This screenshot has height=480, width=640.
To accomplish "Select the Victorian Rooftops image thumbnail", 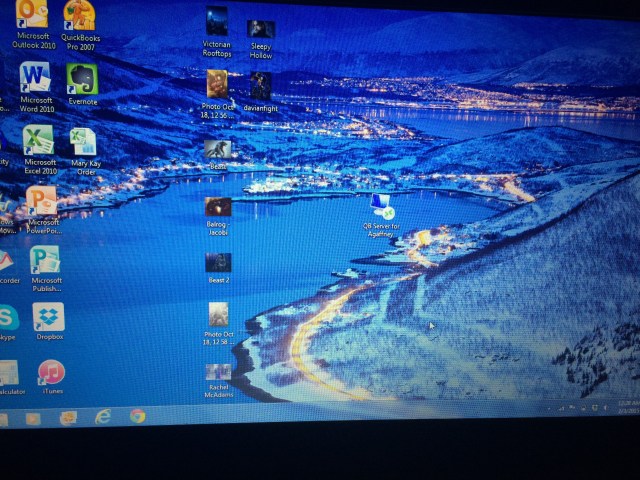I will 216,22.
